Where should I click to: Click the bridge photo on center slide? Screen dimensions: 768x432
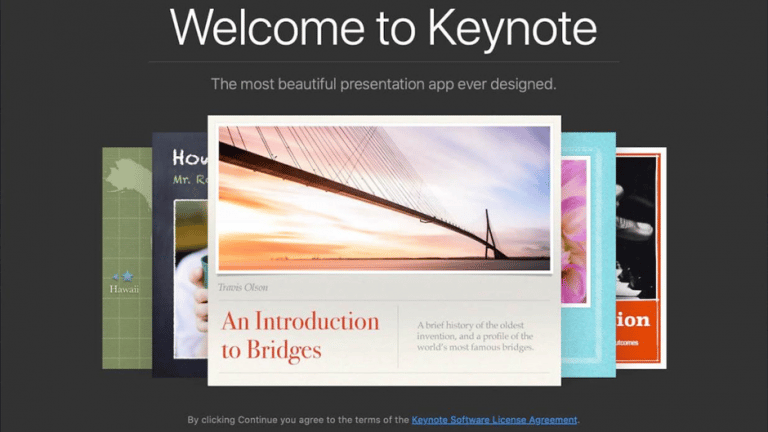coord(384,198)
